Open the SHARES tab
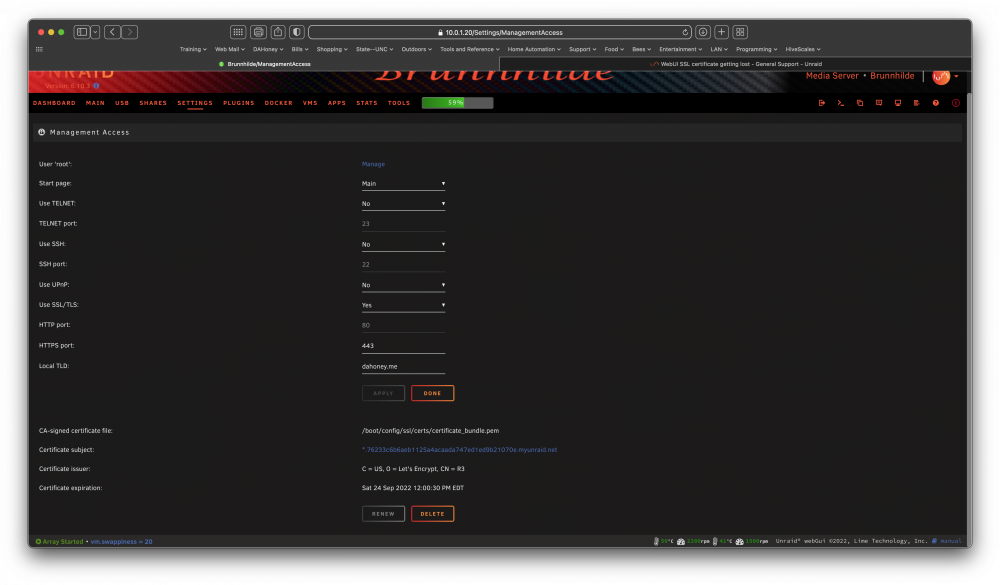Screen dimensions: 1000x585 click(153, 103)
